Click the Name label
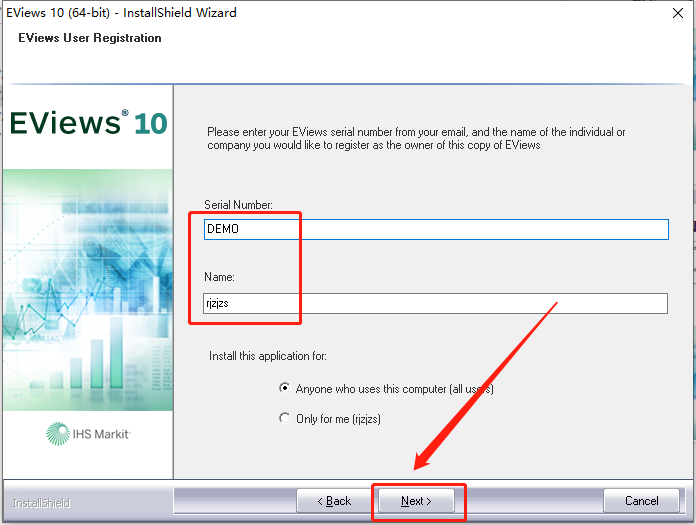The width and height of the screenshot is (696, 525). point(219,277)
